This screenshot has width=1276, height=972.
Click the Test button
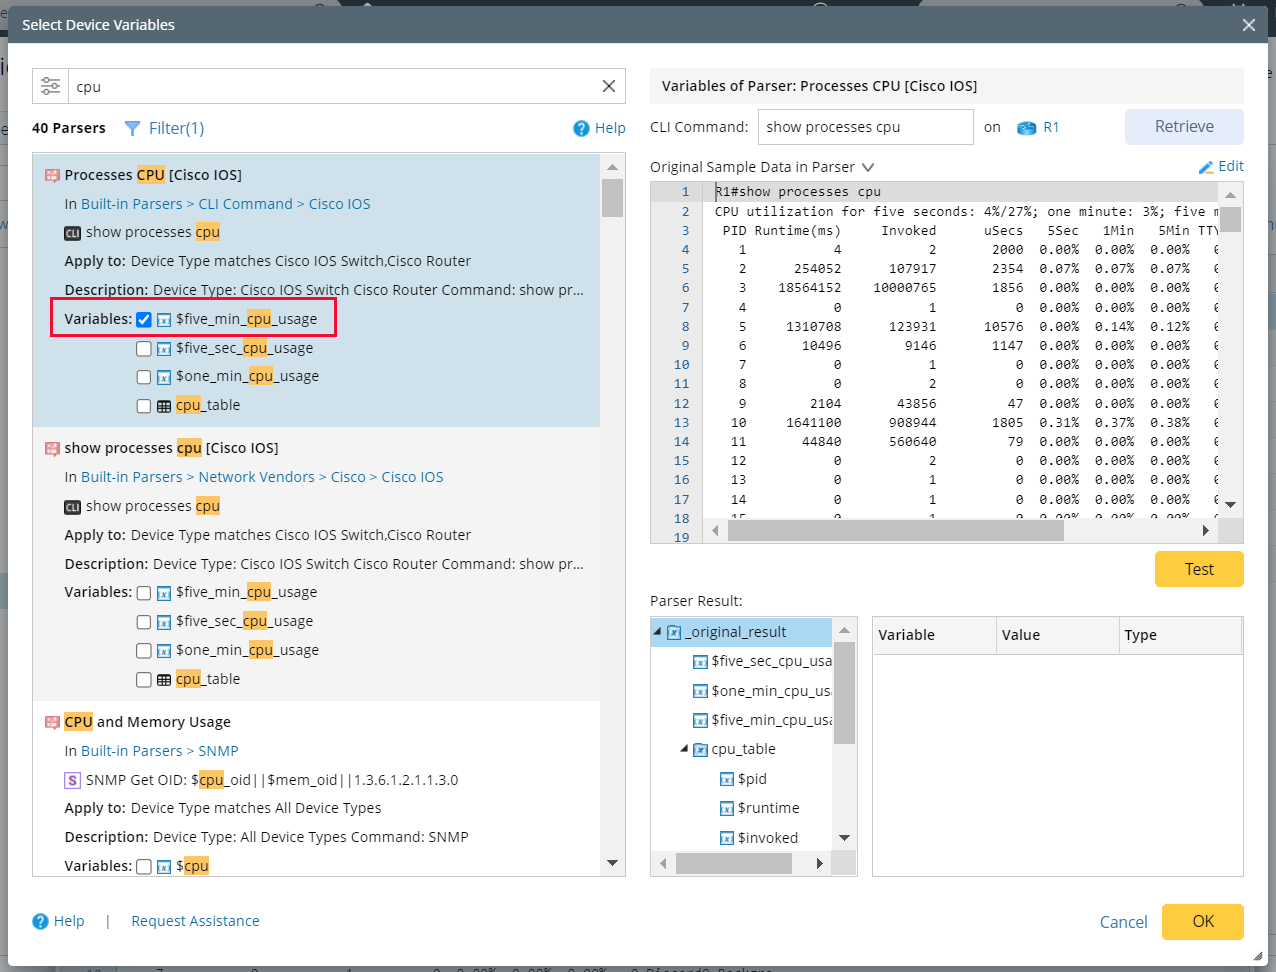pos(1199,568)
